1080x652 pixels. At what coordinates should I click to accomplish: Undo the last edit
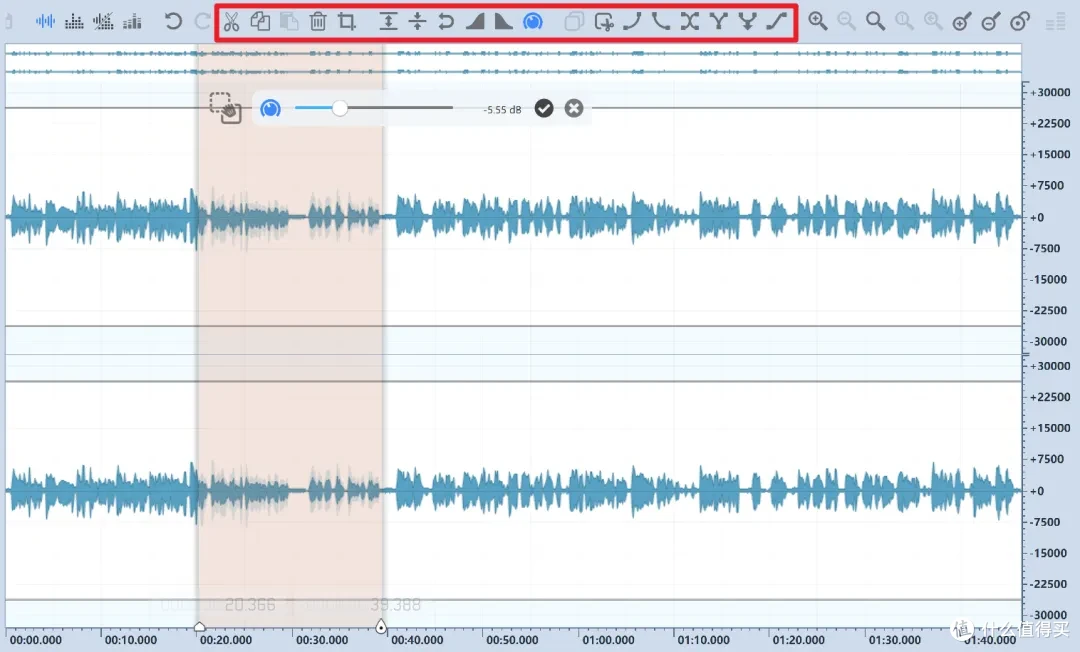pyautogui.click(x=173, y=21)
